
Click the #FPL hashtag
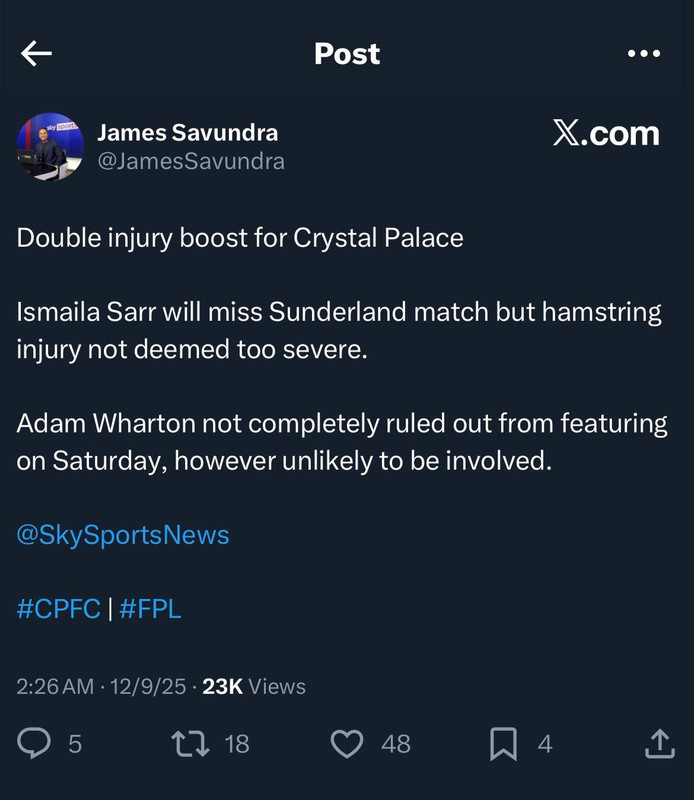[x=151, y=609]
